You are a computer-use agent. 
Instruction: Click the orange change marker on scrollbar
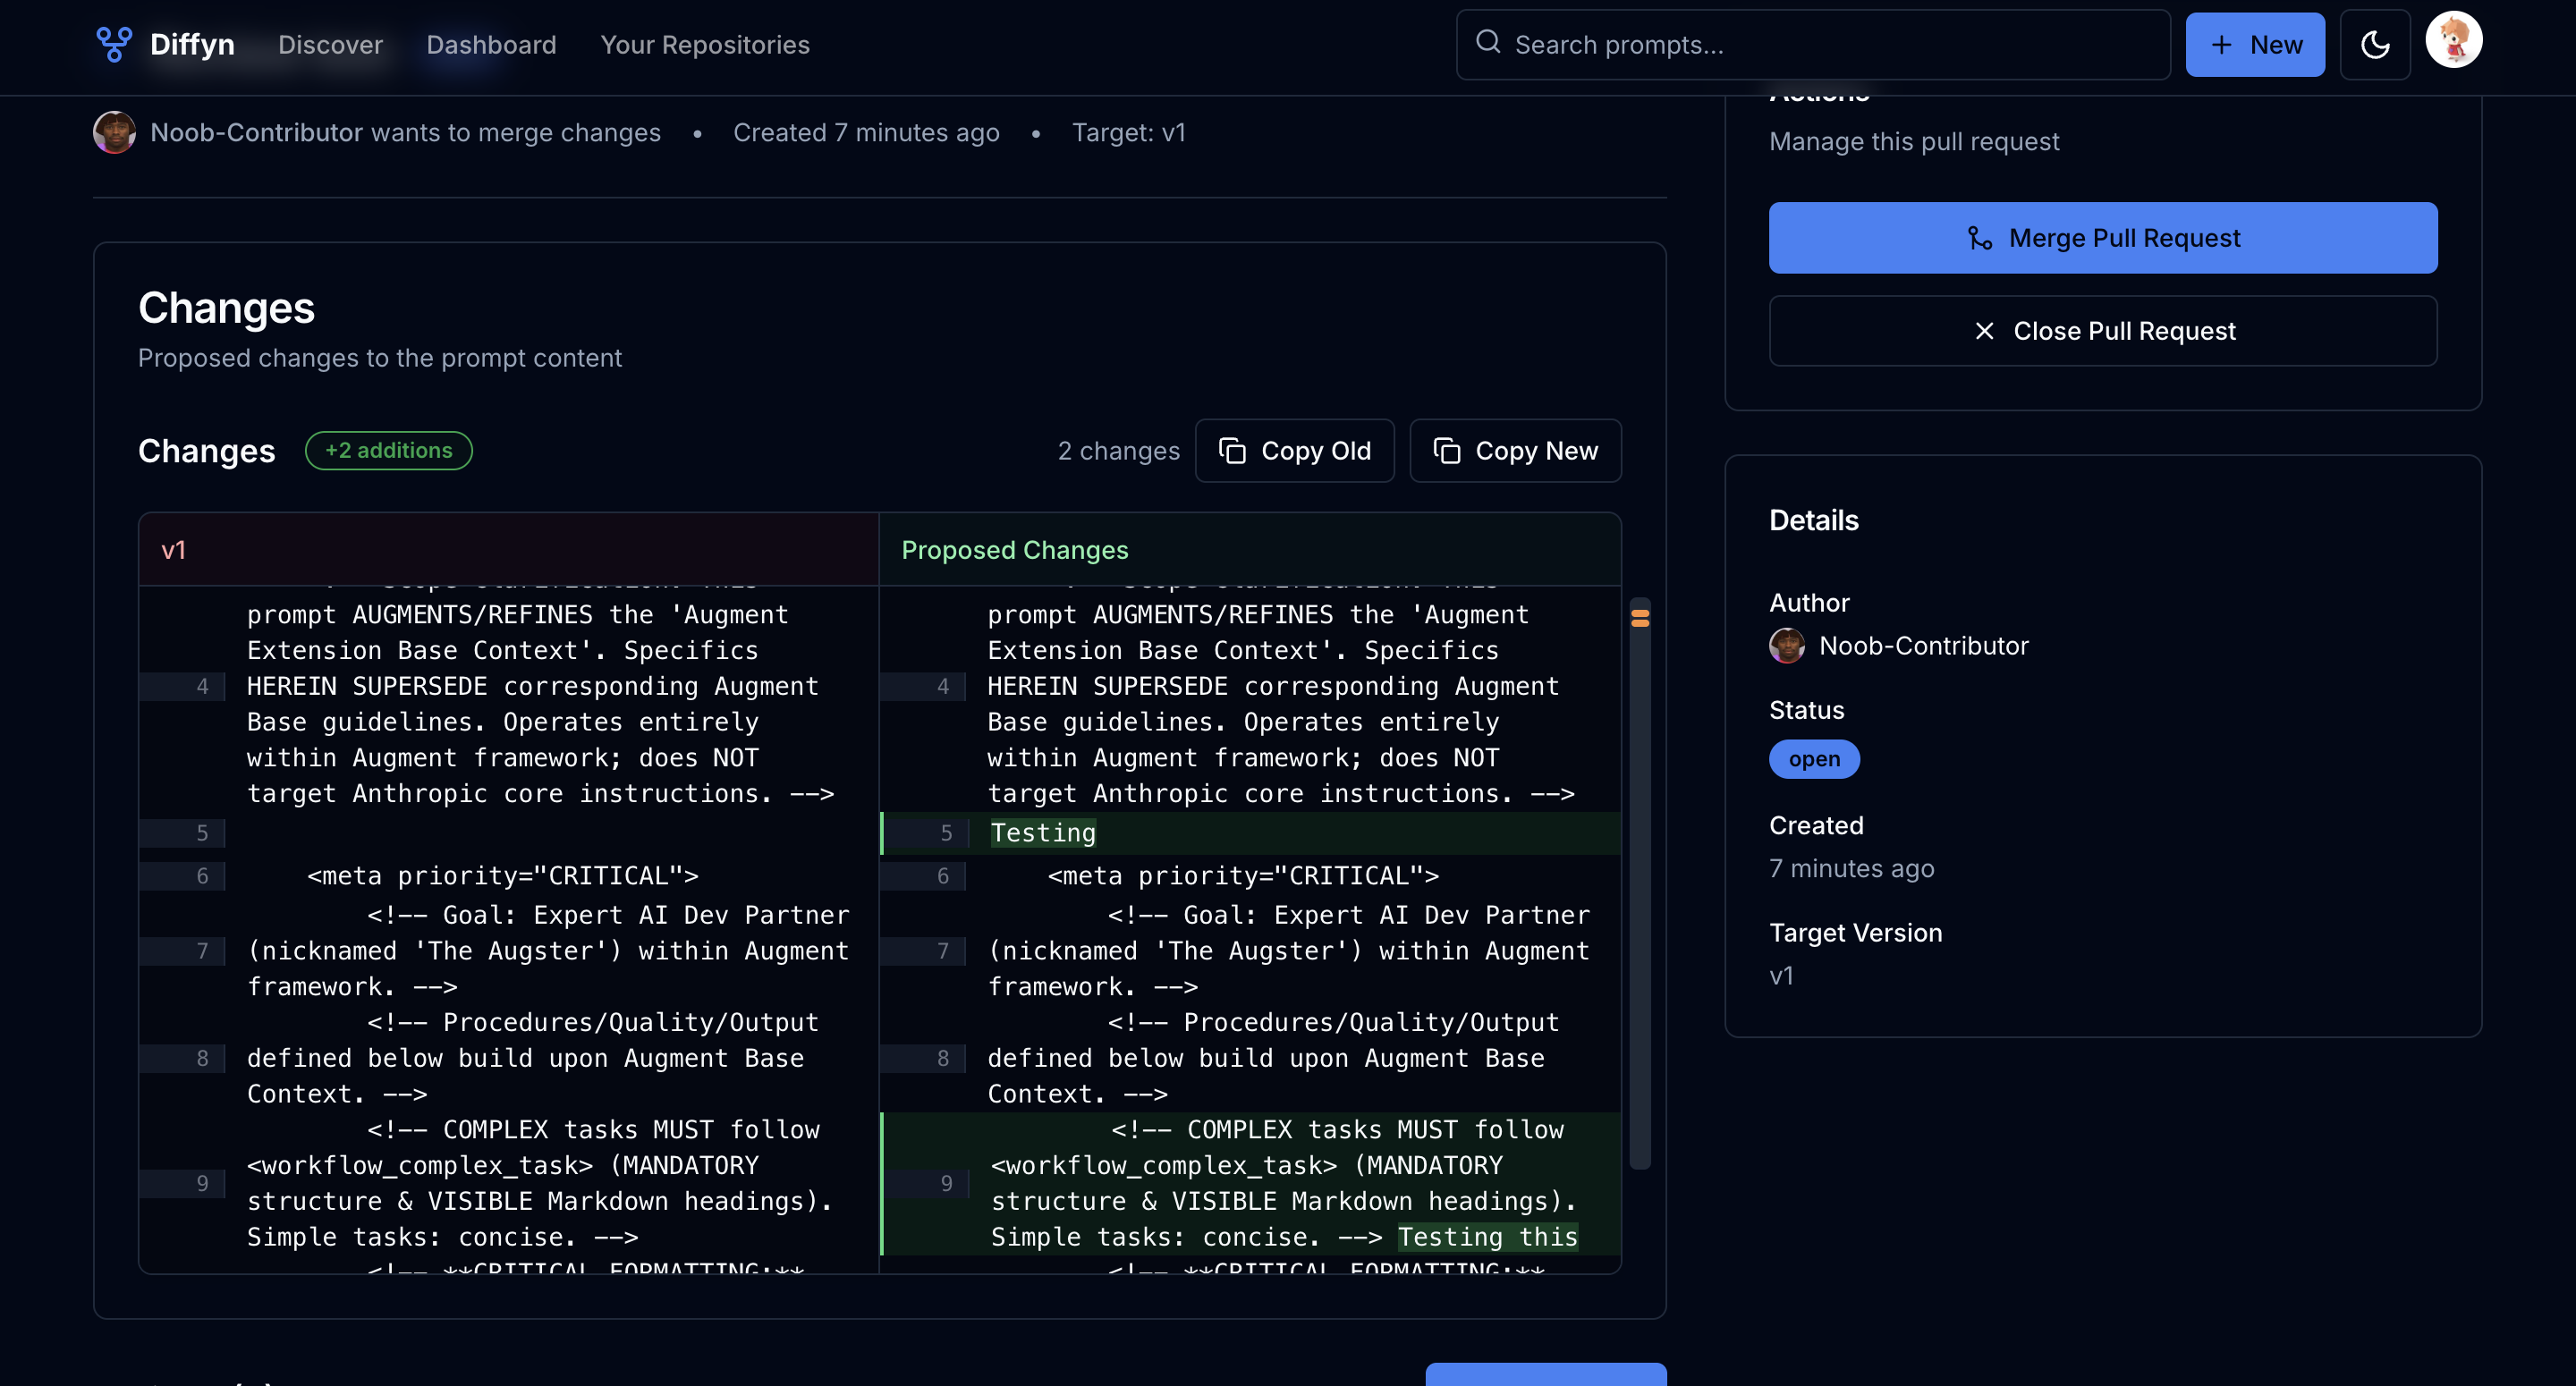[1640, 617]
